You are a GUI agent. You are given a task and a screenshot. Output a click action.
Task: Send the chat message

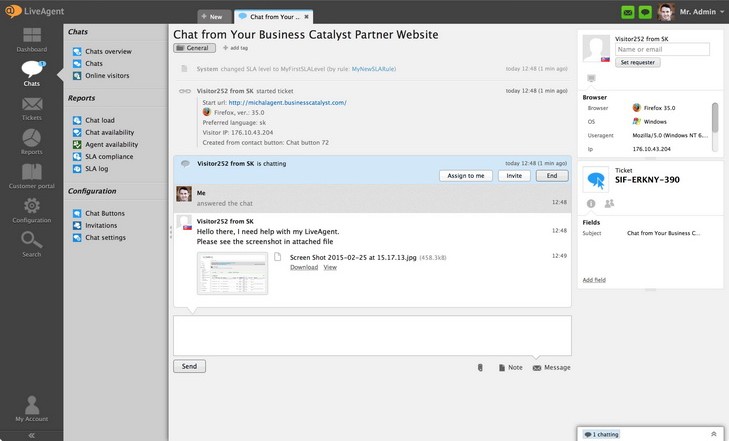pyautogui.click(x=189, y=366)
